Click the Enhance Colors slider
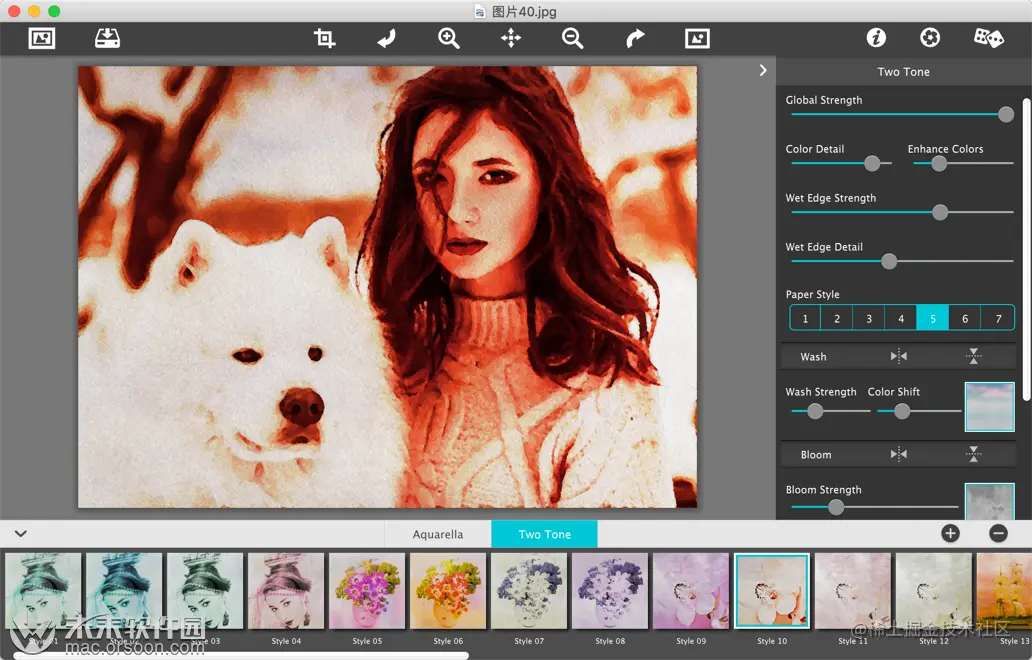The height and width of the screenshot is (660, 1032). pyautogui.click(x=963, y=163)
